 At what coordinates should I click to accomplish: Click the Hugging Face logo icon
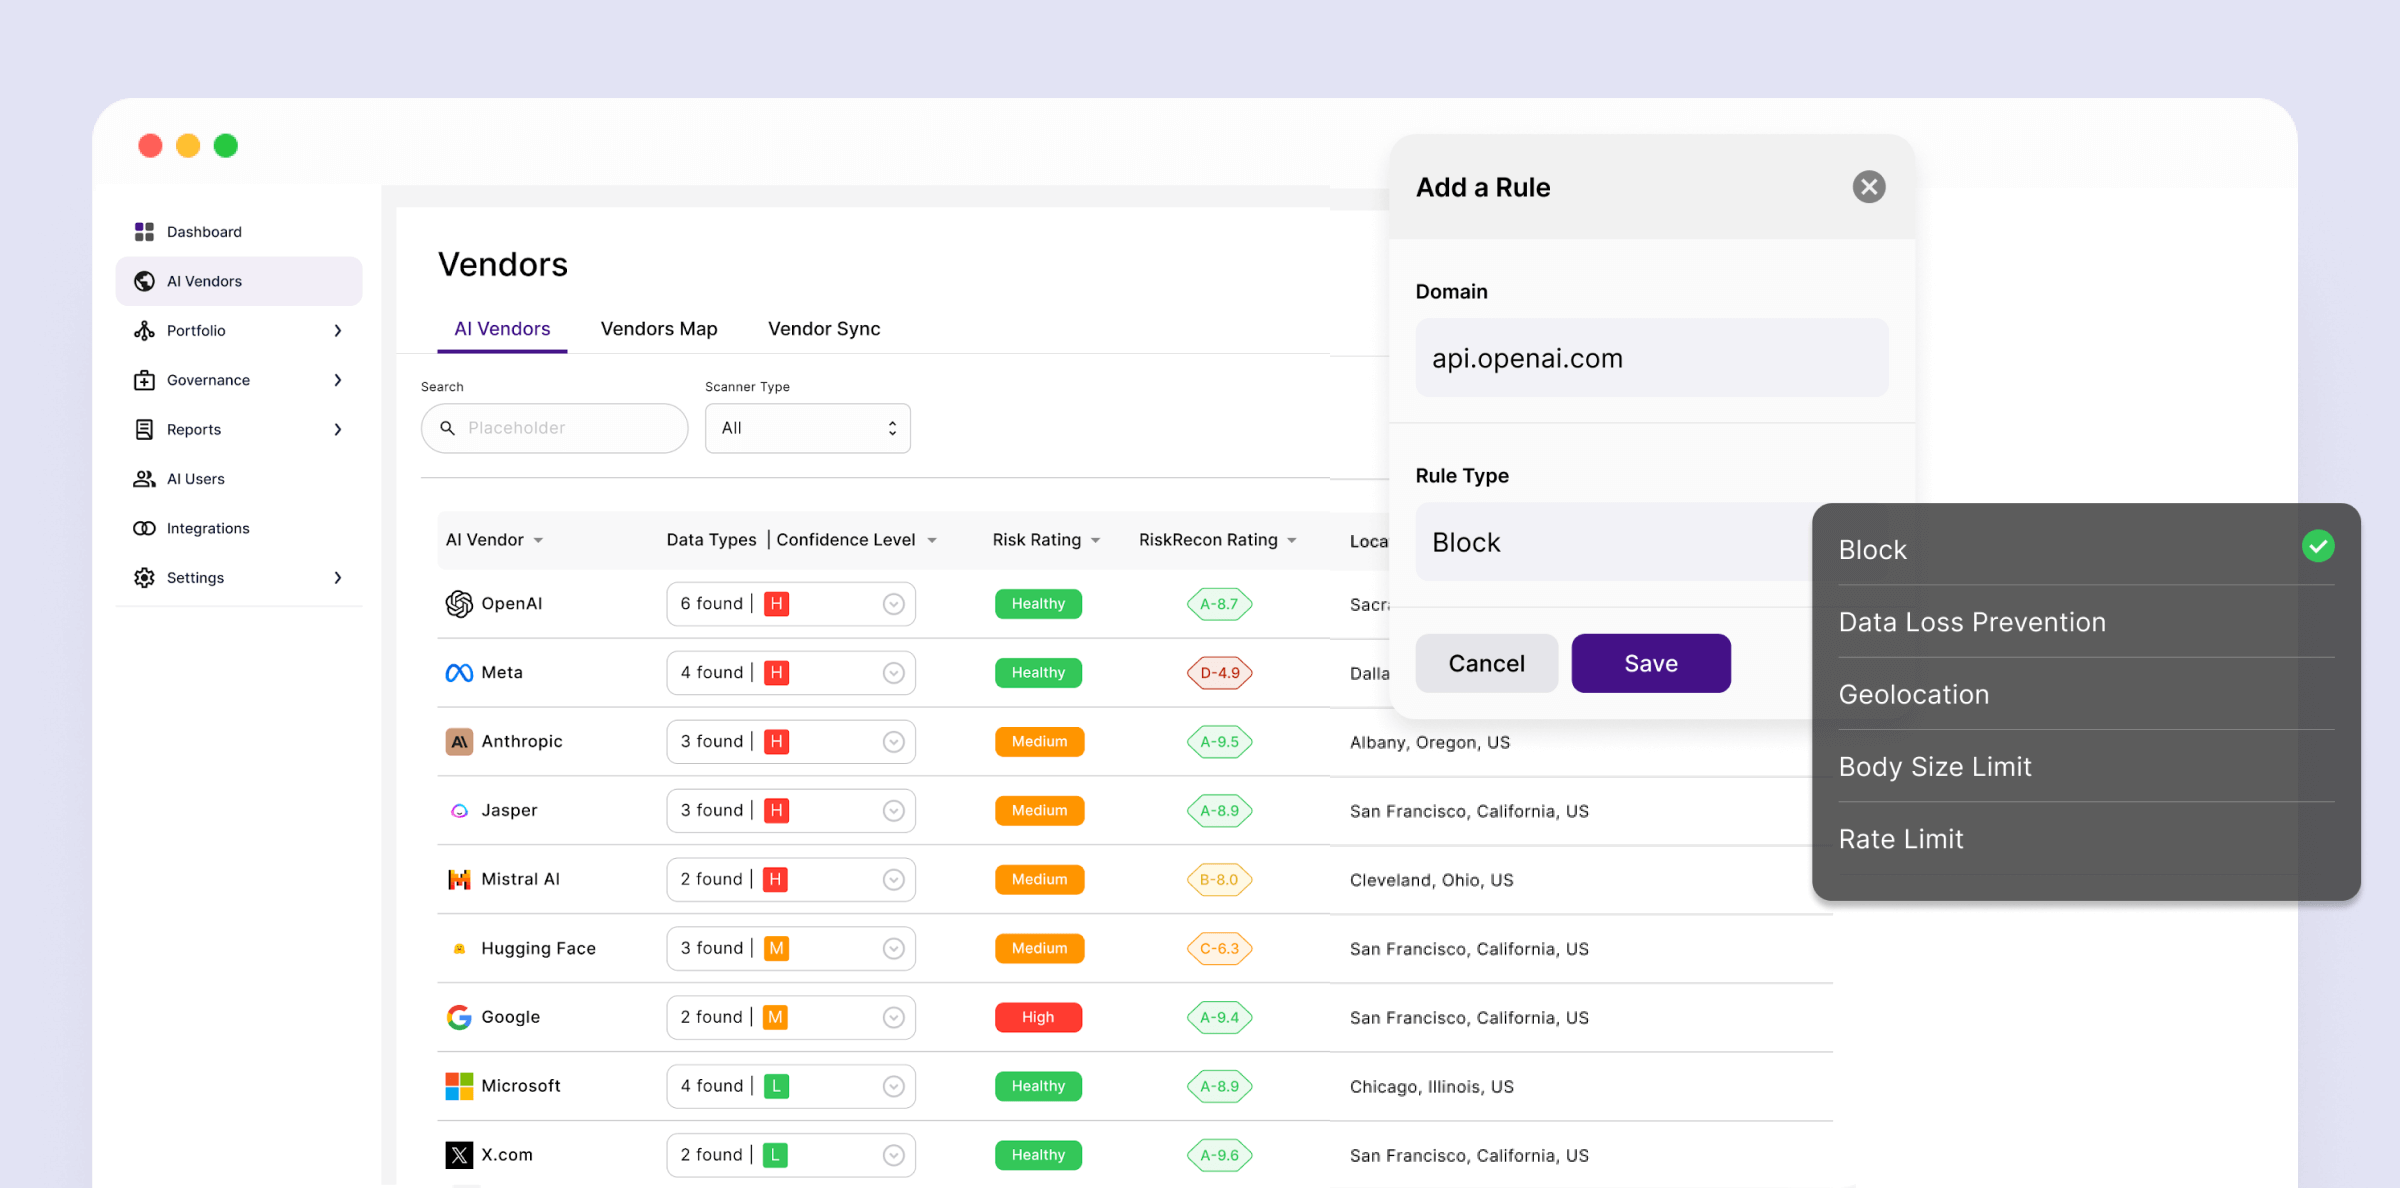tap(459, 949)
